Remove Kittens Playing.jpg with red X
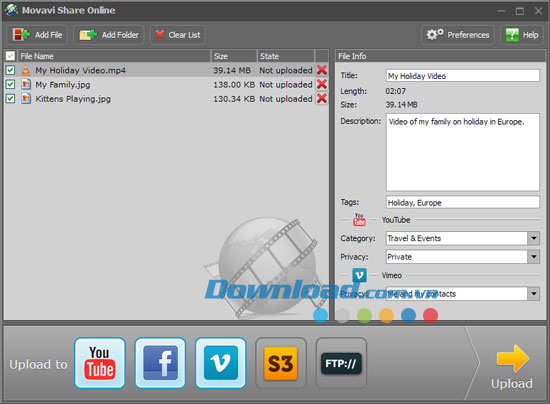 (x=322, y=99)
